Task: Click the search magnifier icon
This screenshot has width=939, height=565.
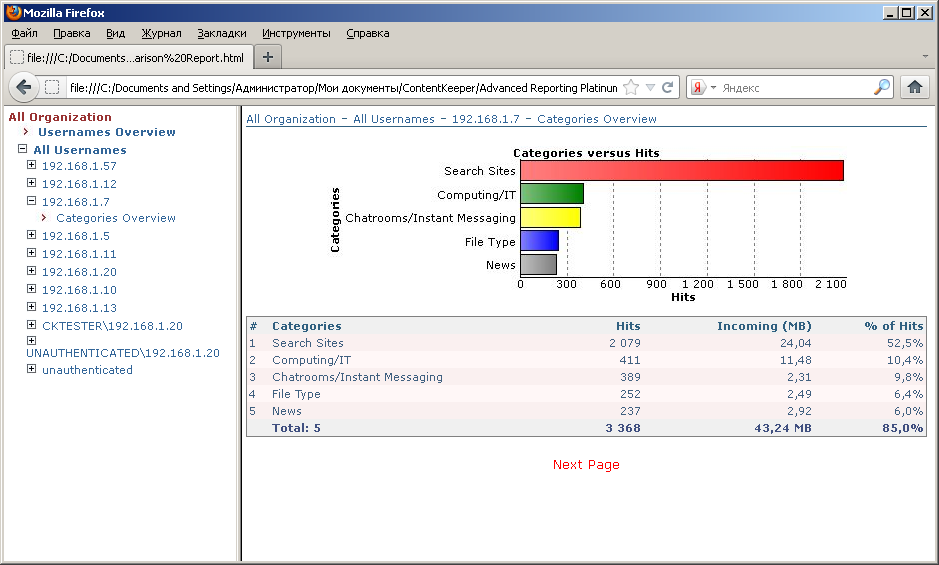Action: coord(881,88)
